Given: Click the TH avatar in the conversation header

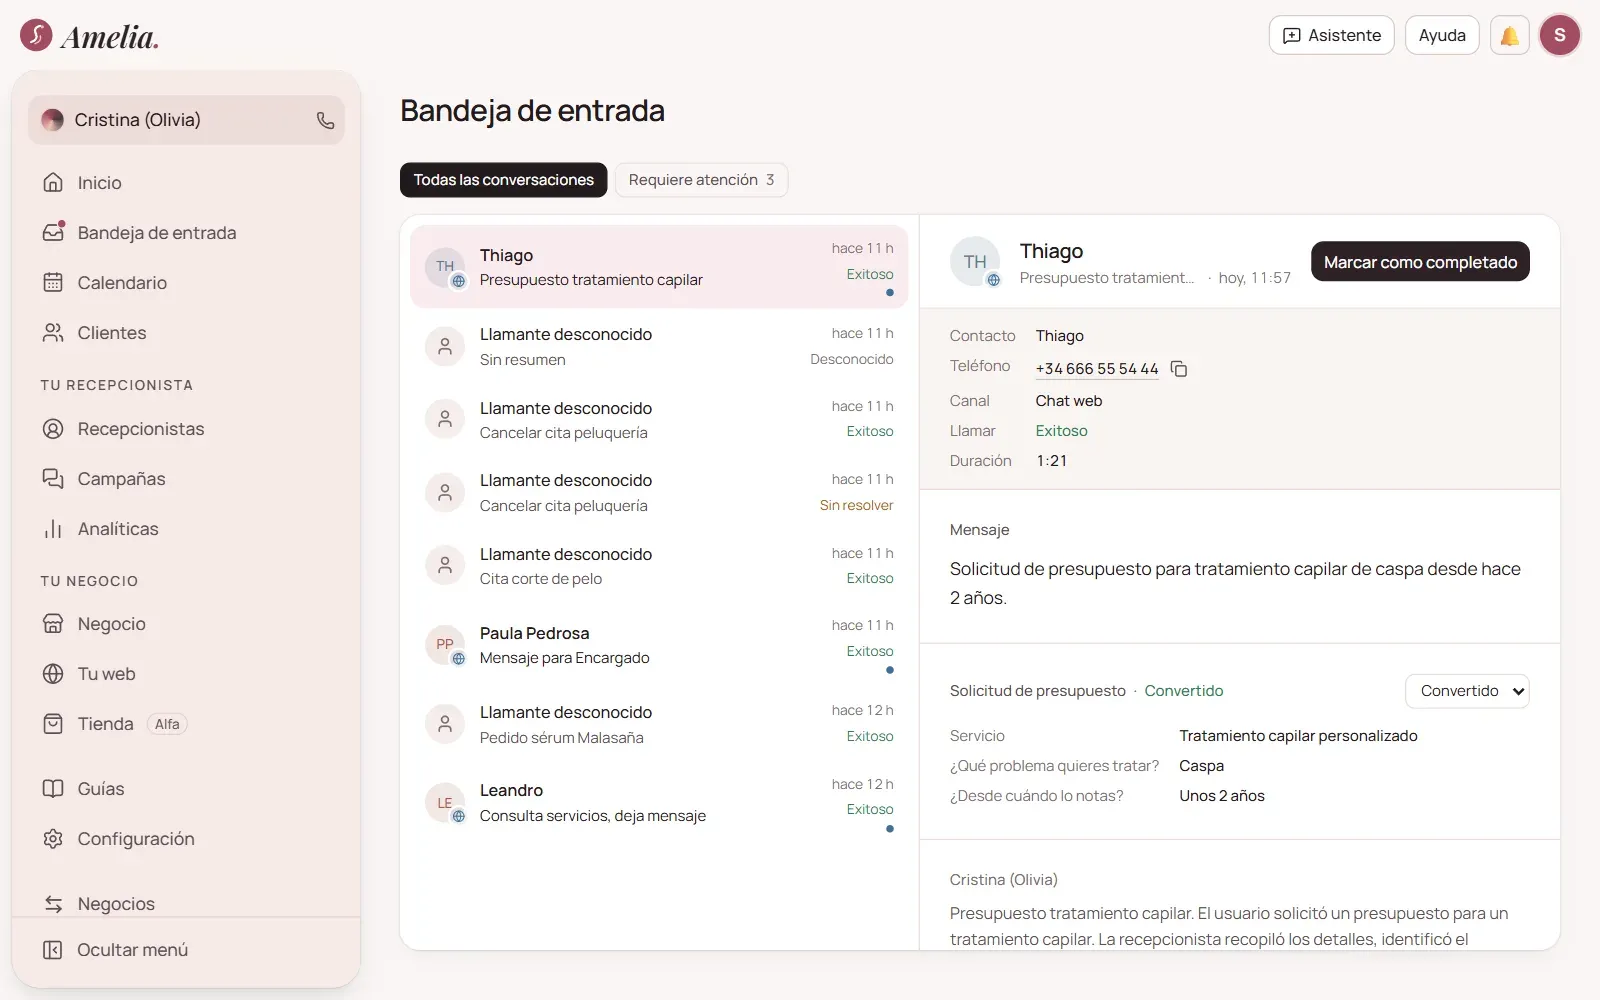Looking at the screenshot, I should (x=975, y=262).
